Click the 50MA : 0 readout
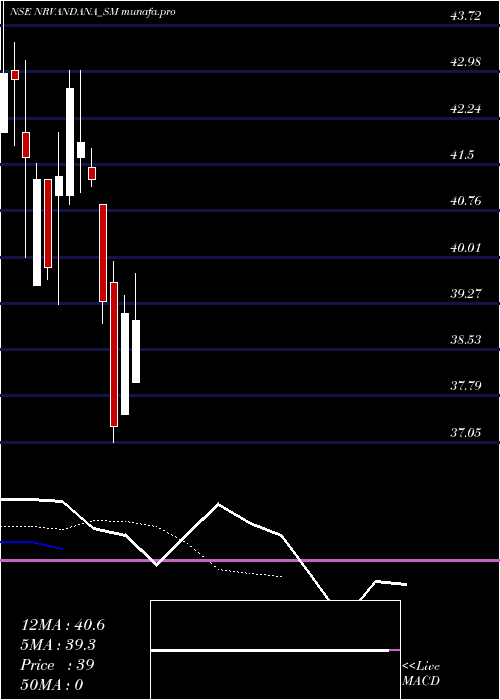Screen dimensions: 500x700 pyautogui.click(x=52, y=684)
